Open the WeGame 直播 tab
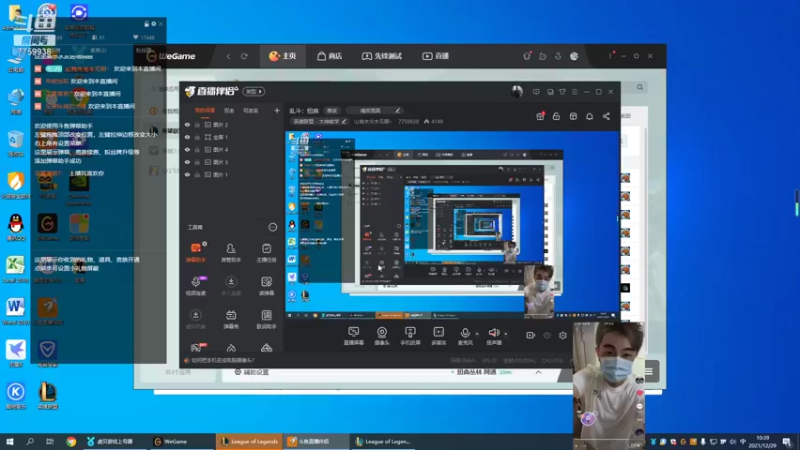The width and height of the screenshot is (800, 450). (435, 56)
